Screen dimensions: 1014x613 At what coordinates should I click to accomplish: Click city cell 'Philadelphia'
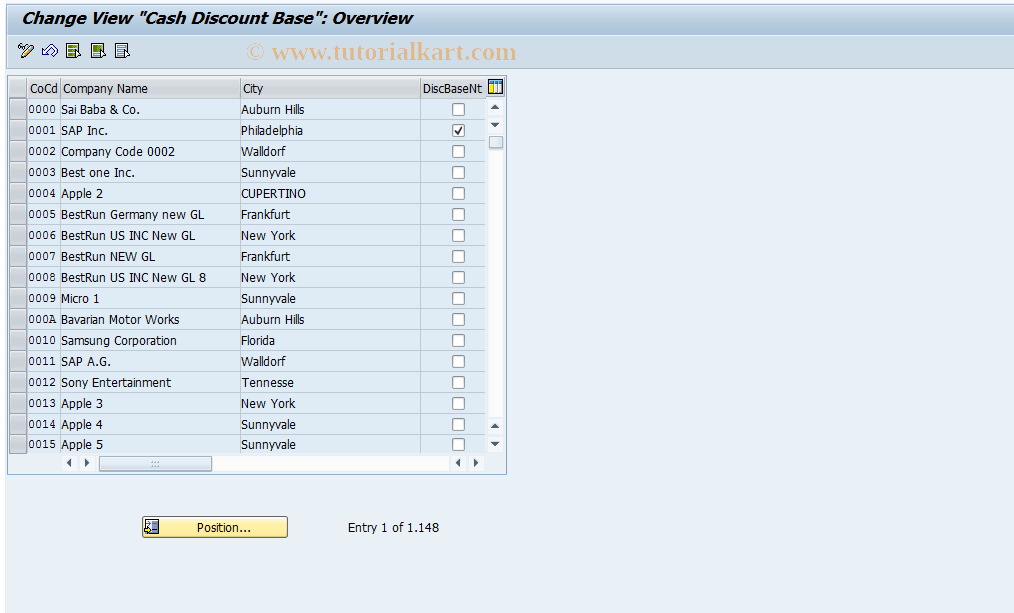point(330,131)
